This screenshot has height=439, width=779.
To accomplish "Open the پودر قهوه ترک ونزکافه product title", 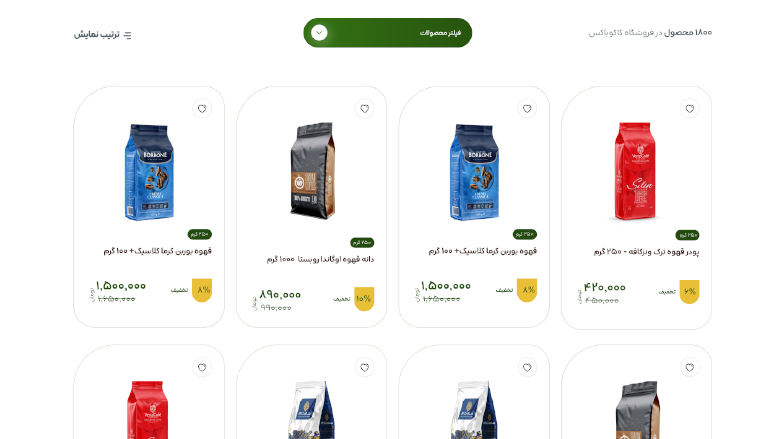I will 646,252.
